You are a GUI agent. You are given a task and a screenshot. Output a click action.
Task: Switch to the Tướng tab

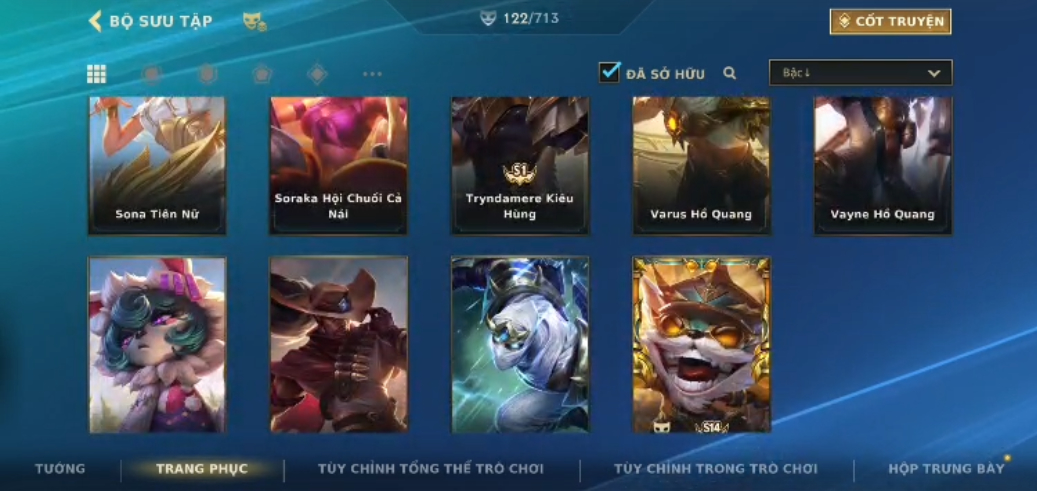[60, 469]
